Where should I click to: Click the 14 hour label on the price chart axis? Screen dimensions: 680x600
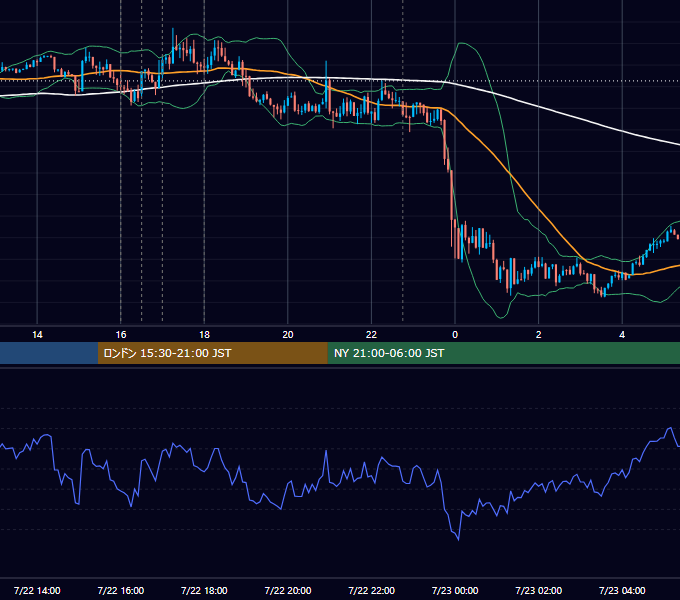[x=37, y=335]
